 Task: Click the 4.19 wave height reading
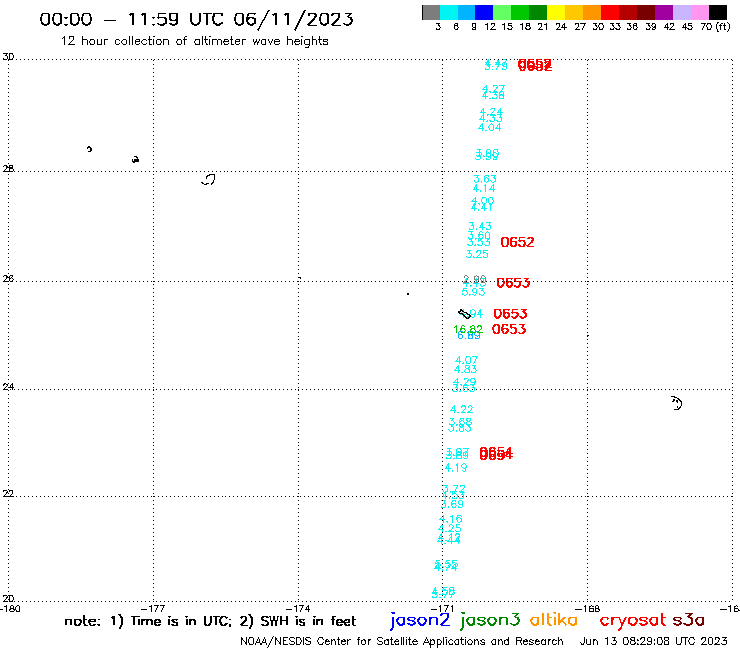coord(456,468)
